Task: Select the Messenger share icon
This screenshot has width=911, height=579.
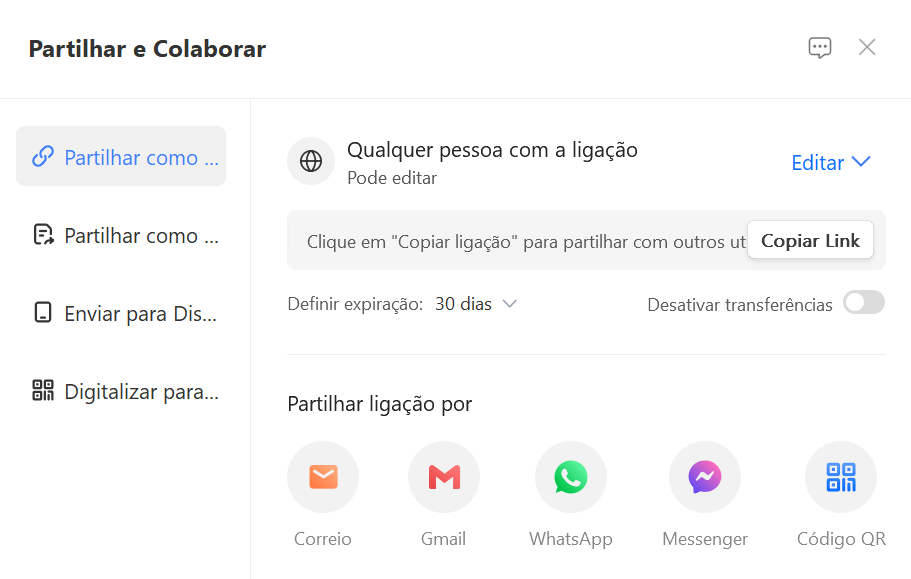Action: [704, 477]
